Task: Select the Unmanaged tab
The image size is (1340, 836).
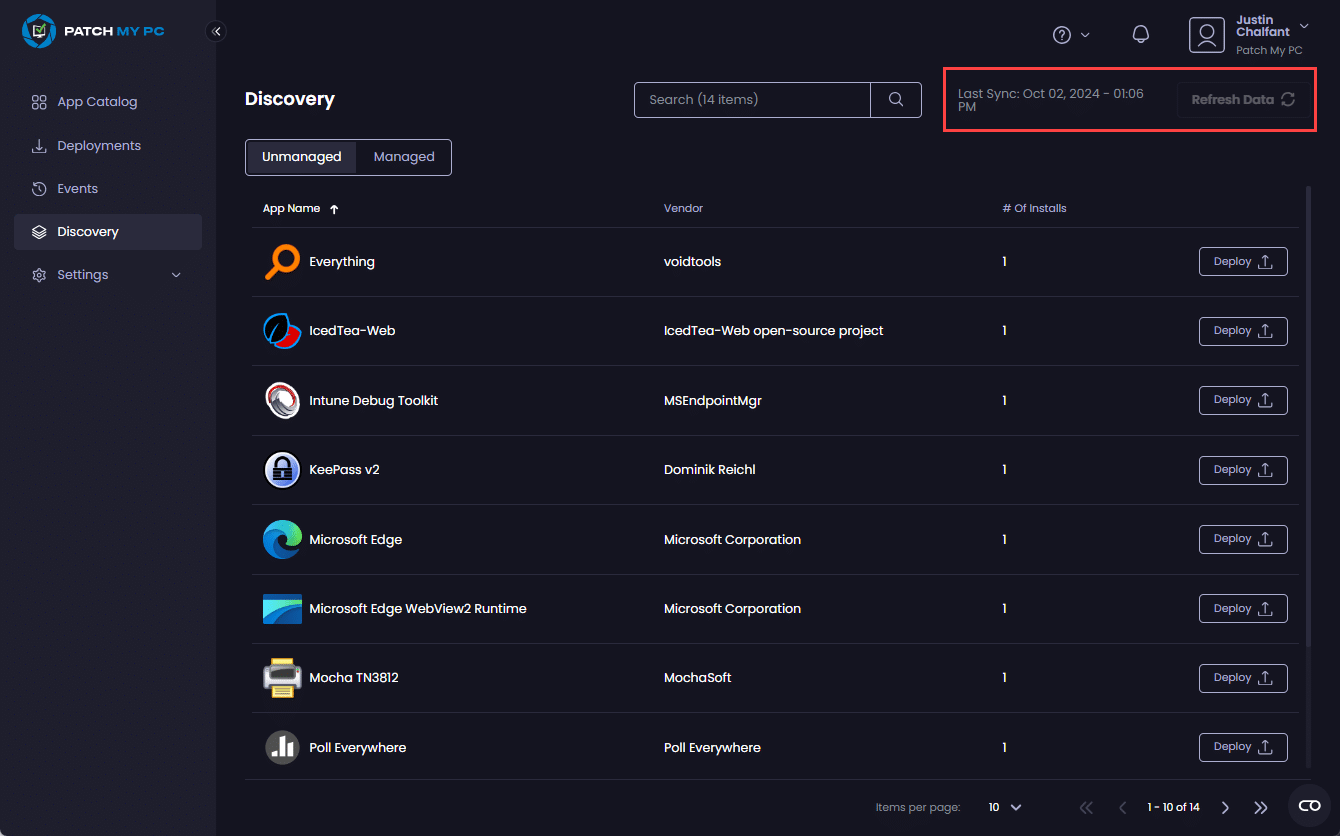Action: click(x=302, y=157)
